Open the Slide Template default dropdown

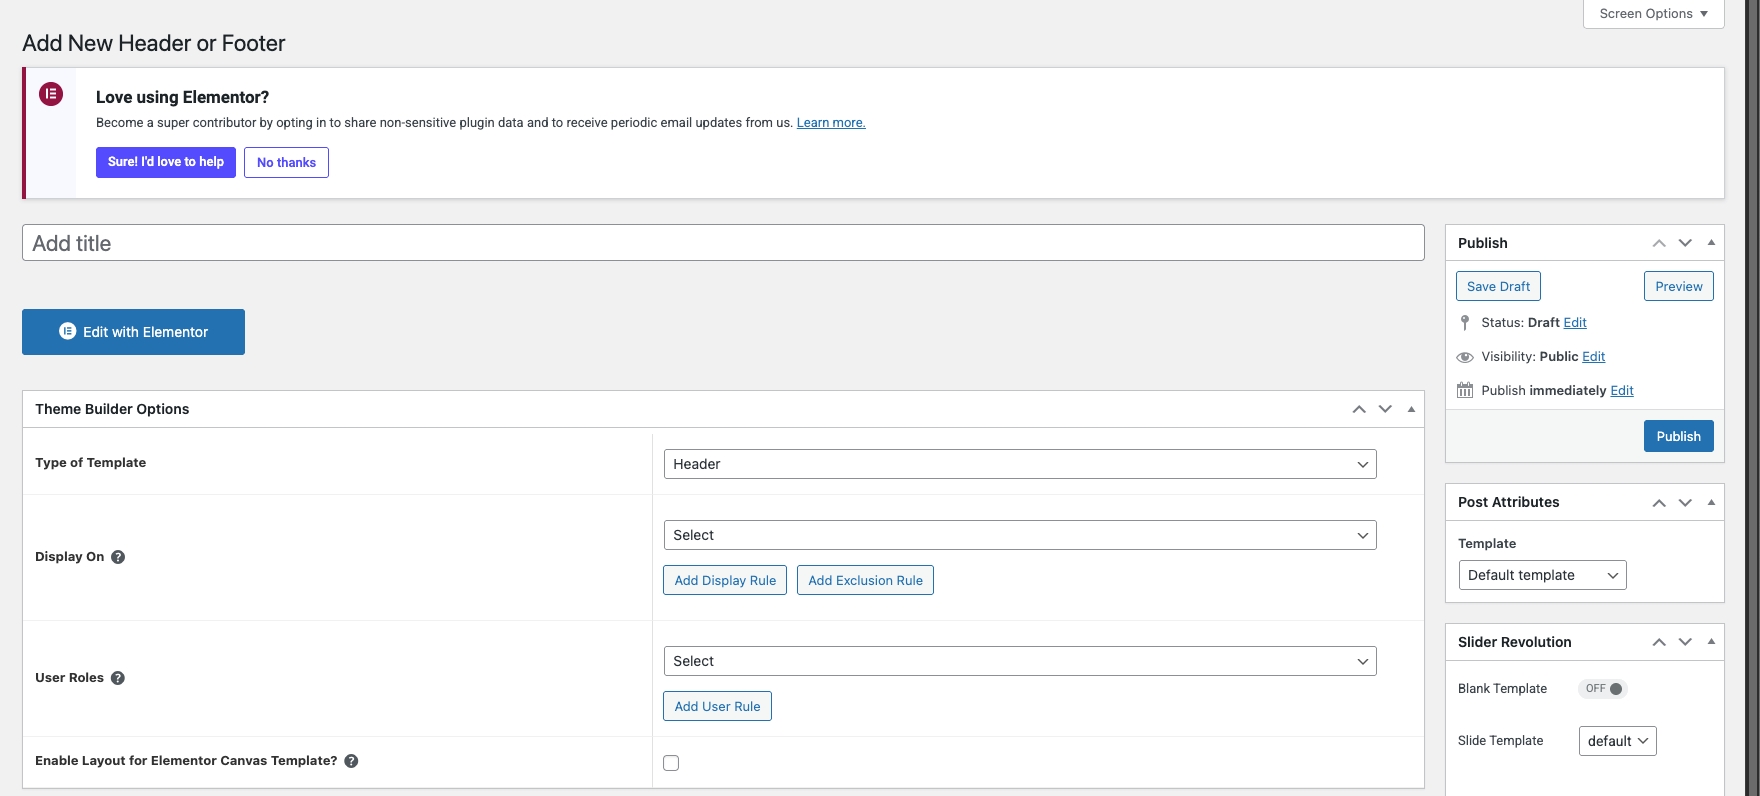tap(1617, 741)
